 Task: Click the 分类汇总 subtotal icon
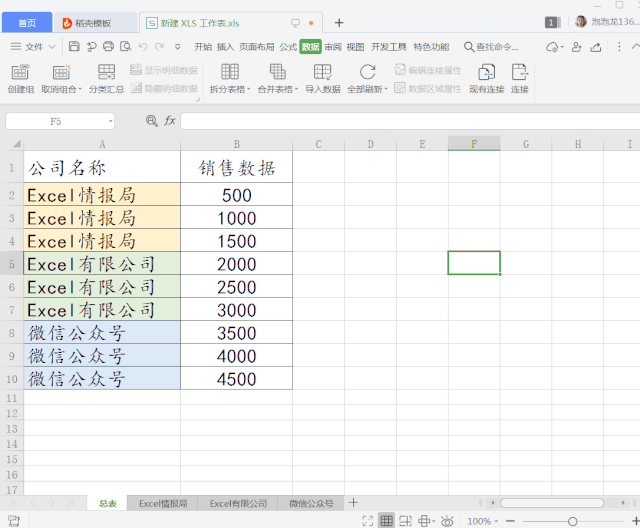click(x=107, y=79)
